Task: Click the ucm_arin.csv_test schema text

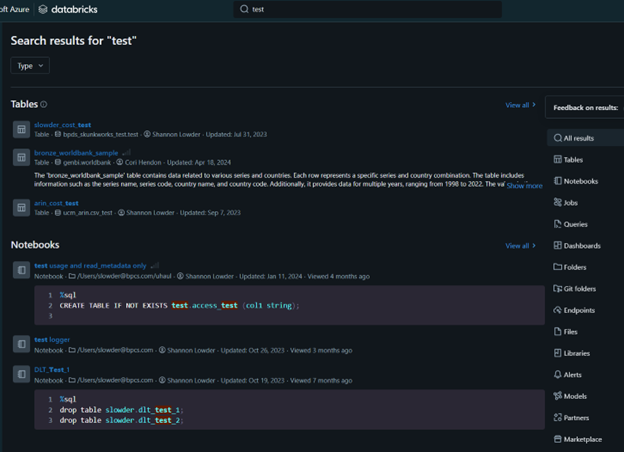Action: tap(88, 213)
